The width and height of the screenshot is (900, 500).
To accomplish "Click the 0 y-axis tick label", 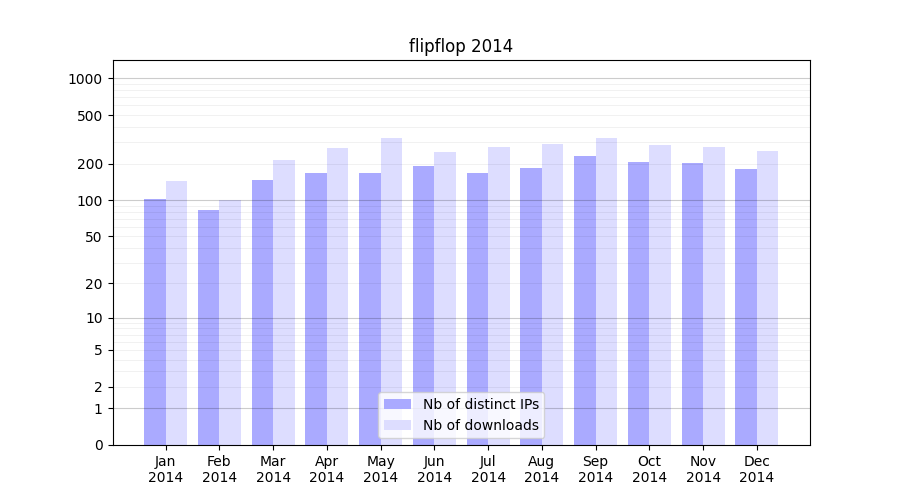I will (98, 445).
